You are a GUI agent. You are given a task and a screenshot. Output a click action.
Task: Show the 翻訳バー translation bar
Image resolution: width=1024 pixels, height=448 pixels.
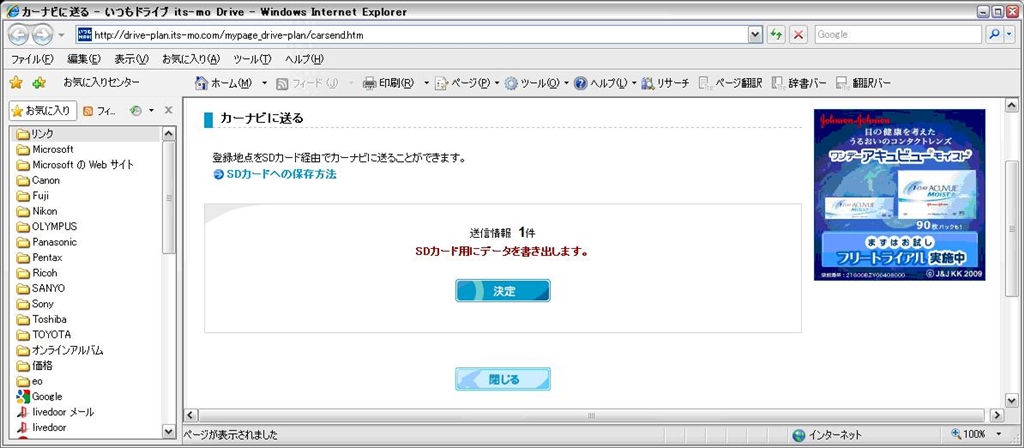(863, 83)
